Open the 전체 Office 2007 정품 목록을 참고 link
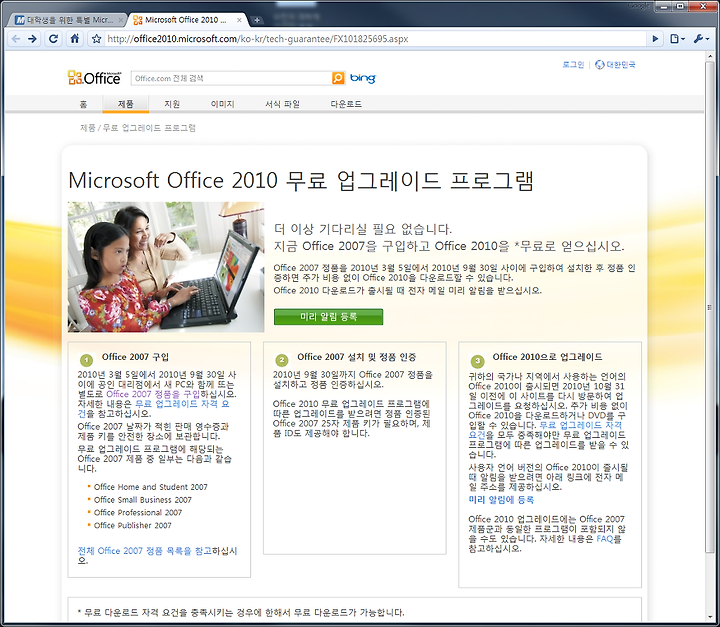 point(144,550)
